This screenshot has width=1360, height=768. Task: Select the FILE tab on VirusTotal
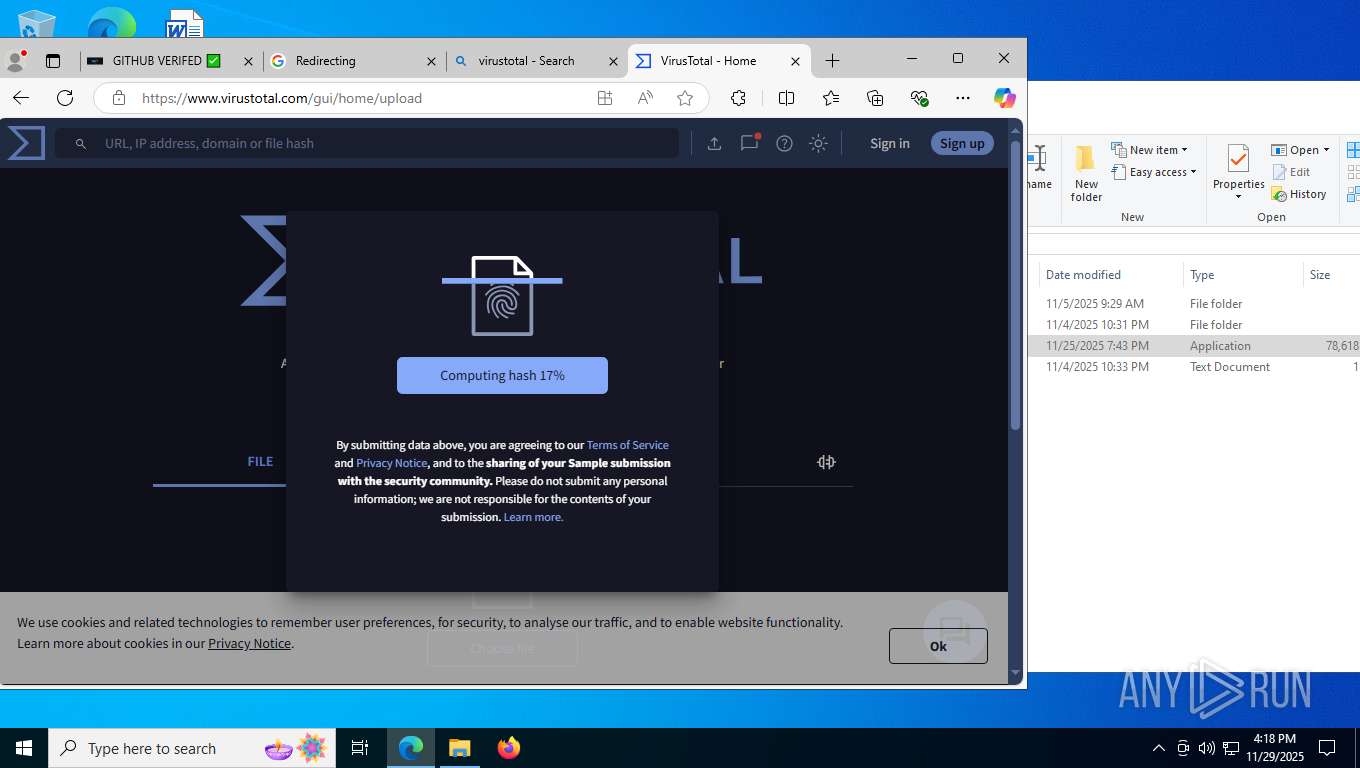(260, 462)
